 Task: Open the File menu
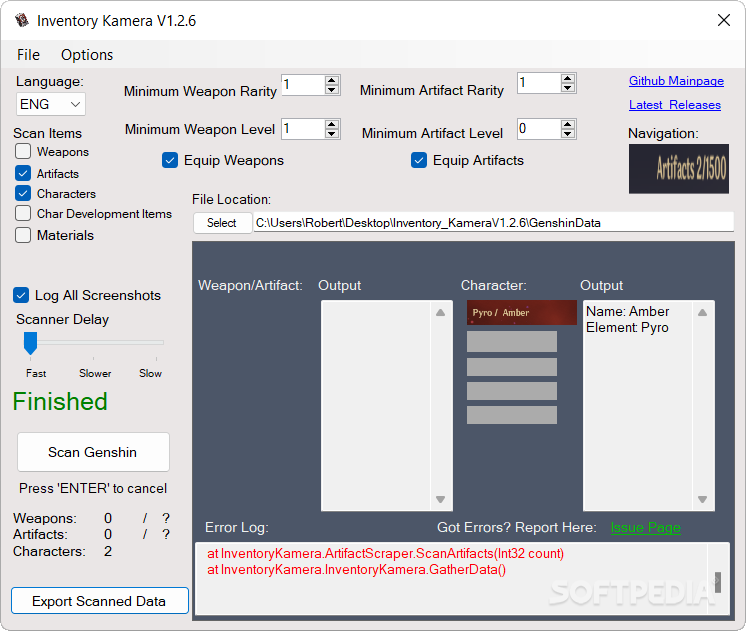point(29,55)
